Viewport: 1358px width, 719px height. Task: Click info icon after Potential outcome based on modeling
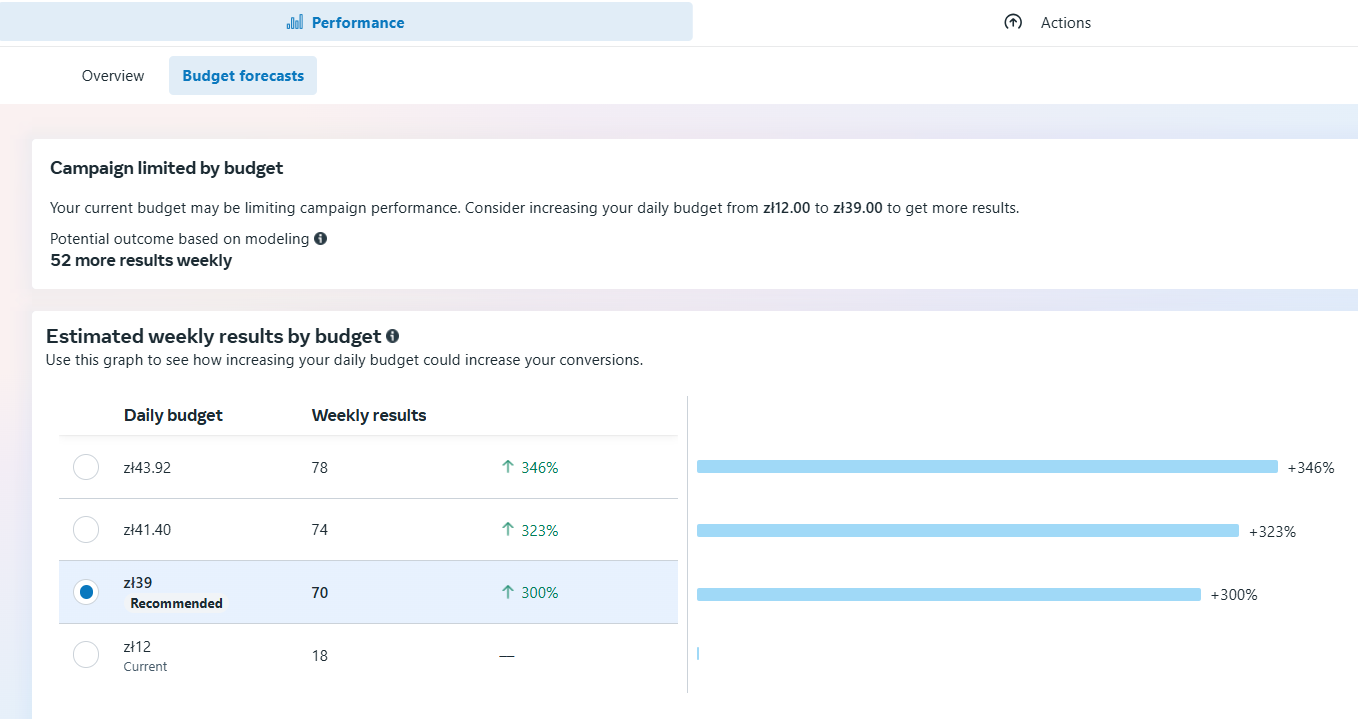(x=320, y=238)
